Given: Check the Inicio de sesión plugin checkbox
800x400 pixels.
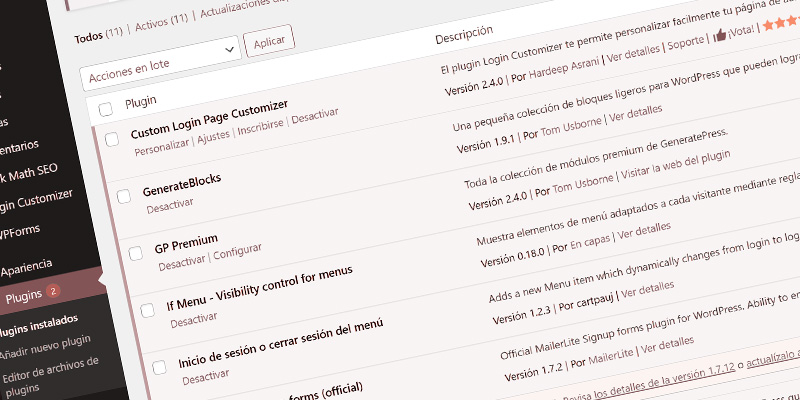Looking at the screenshot, I should 159,367.
